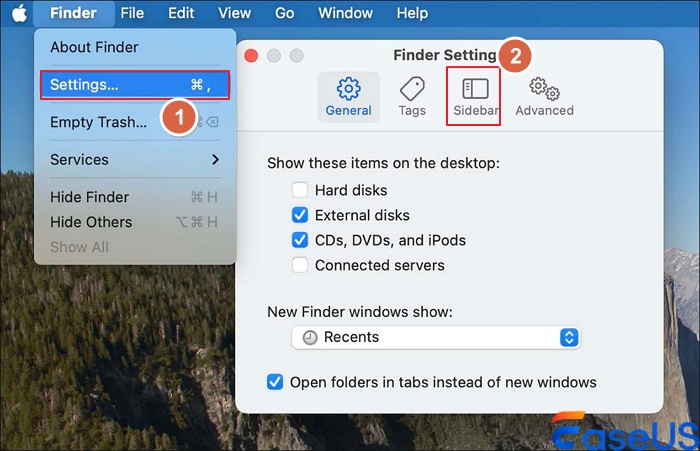This screenshot has width=700, height=451.
Task: Toggle Open folders in tabs checkbox
Action: pyautogui.click(x=275, y=382)
